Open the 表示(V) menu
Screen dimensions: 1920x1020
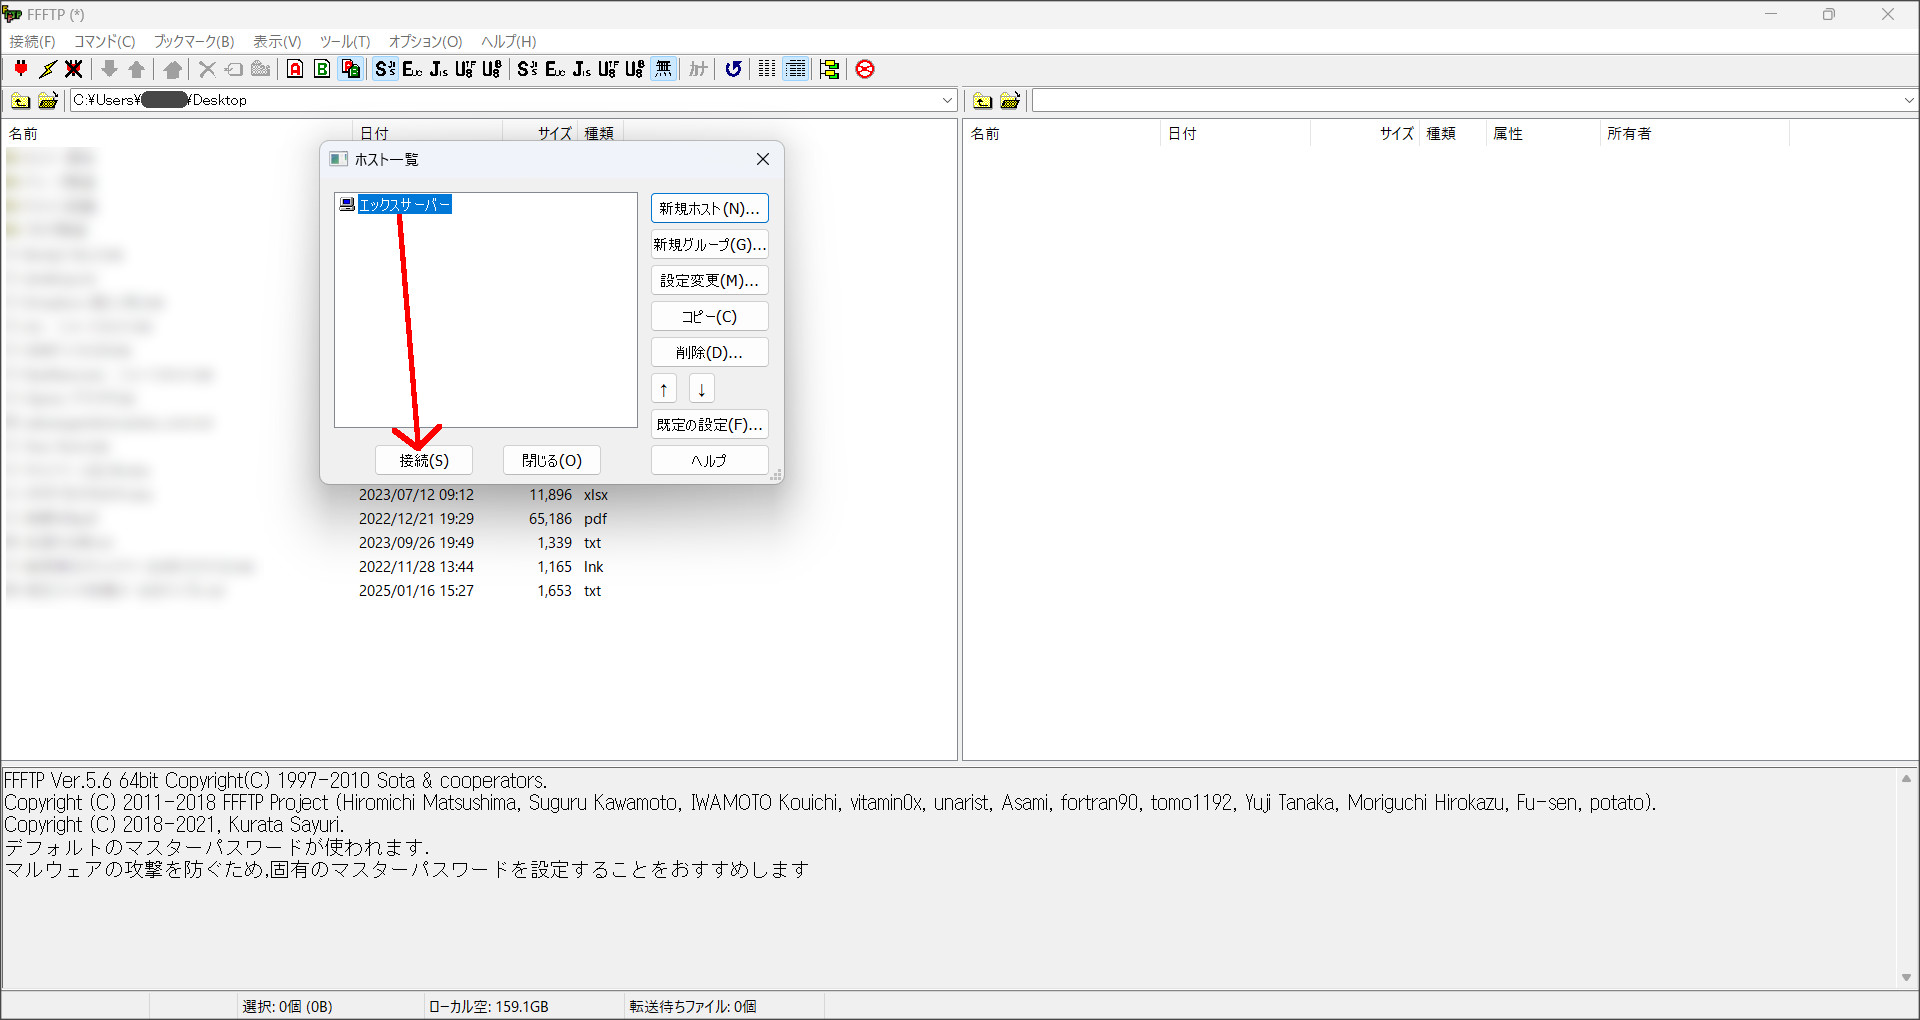(277, 41)
